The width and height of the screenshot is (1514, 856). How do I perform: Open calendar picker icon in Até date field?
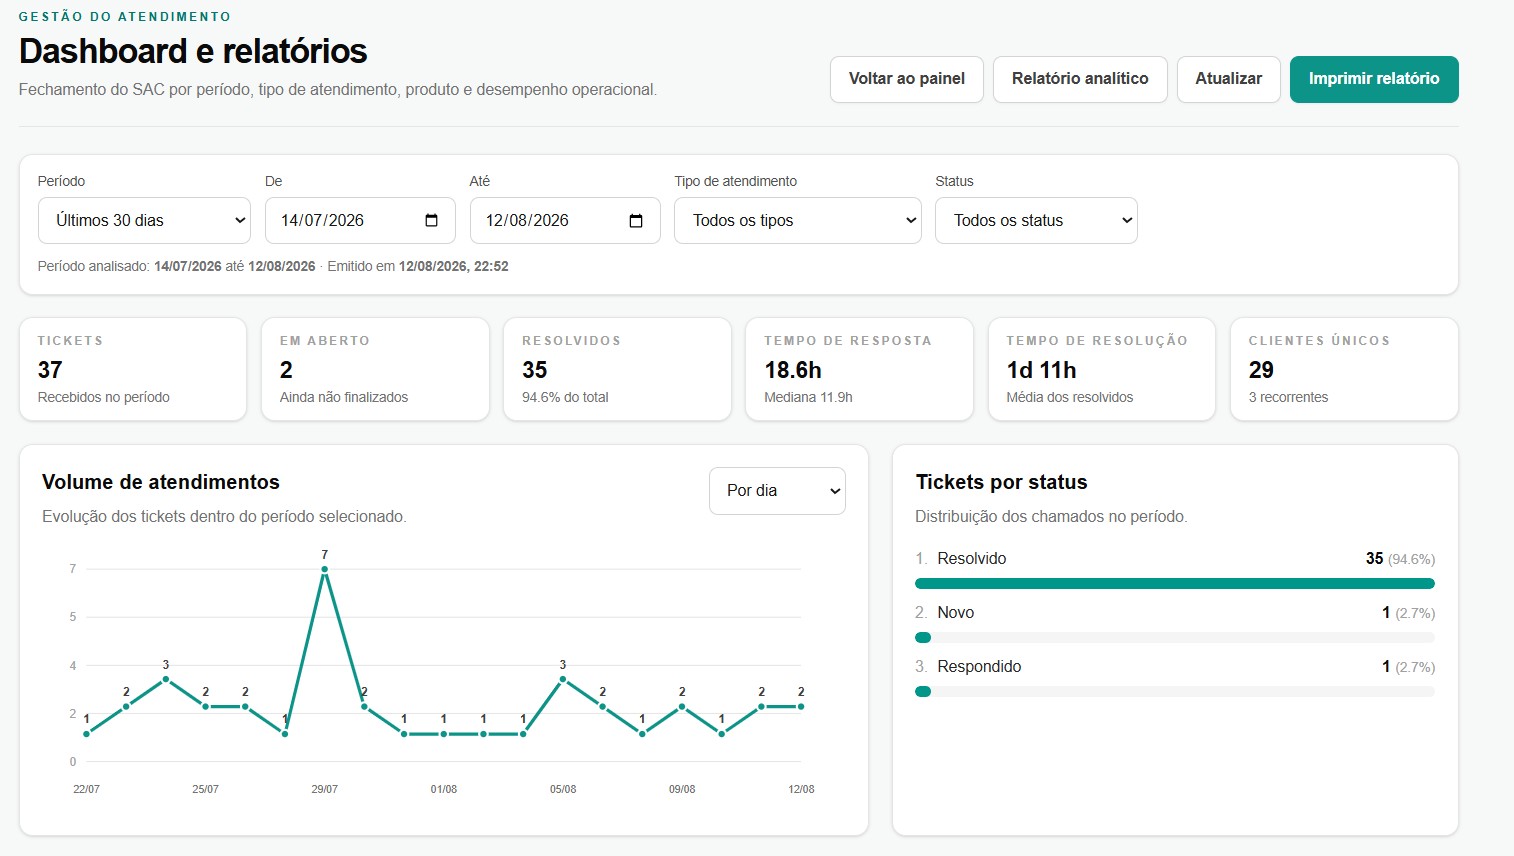[636, 220]
